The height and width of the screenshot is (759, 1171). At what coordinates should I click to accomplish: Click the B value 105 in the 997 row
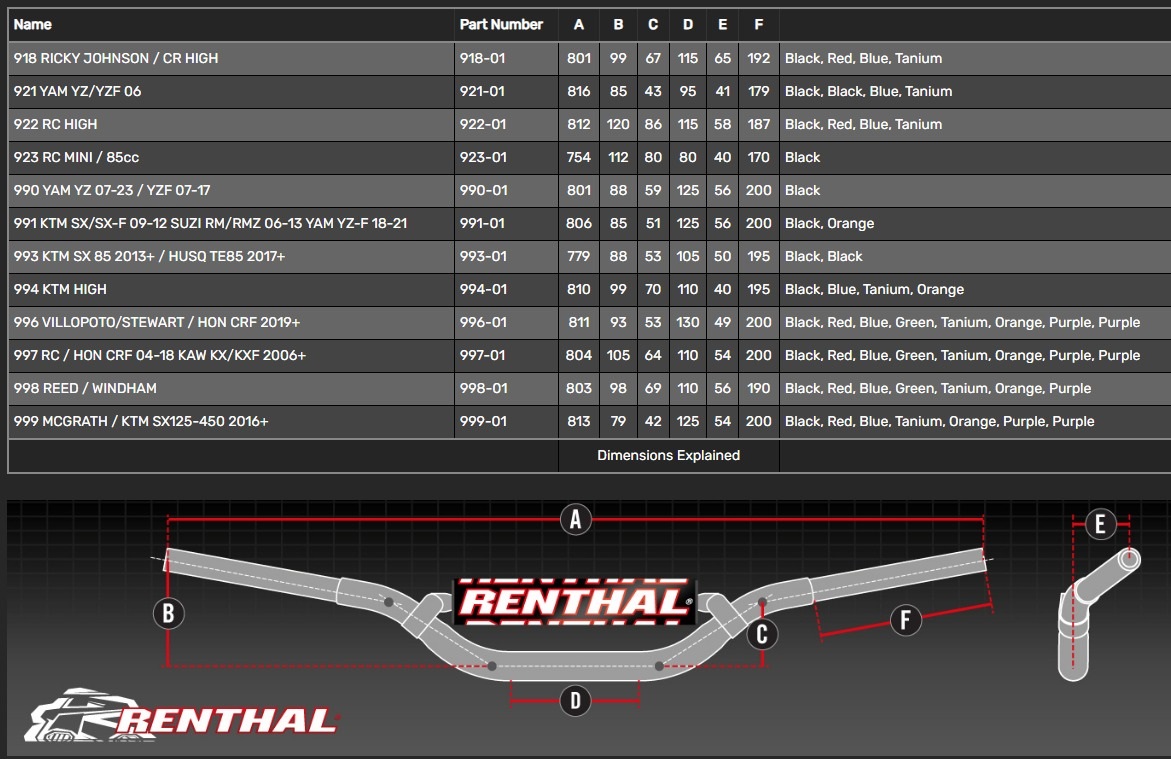coord(618,355)
